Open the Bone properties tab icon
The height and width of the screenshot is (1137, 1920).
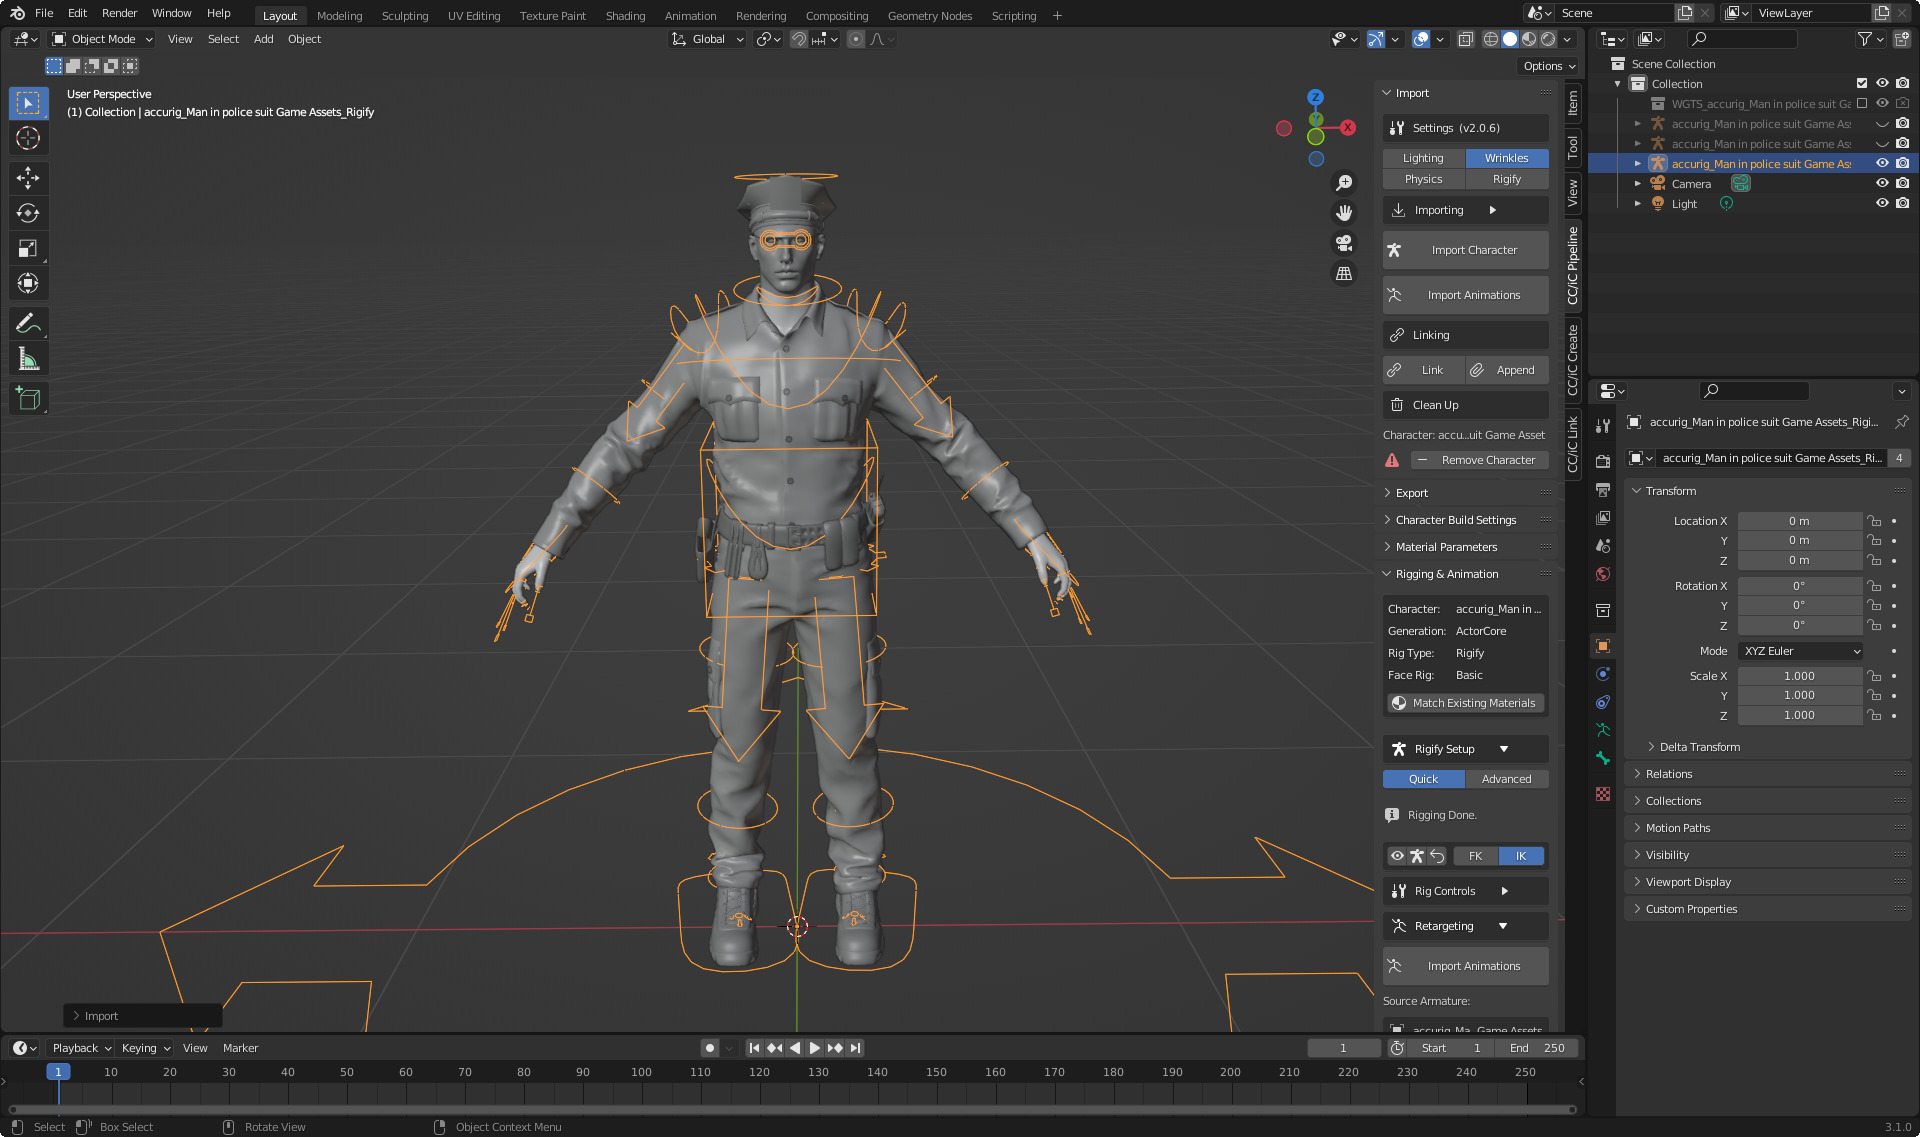(x=1603, y=758)
